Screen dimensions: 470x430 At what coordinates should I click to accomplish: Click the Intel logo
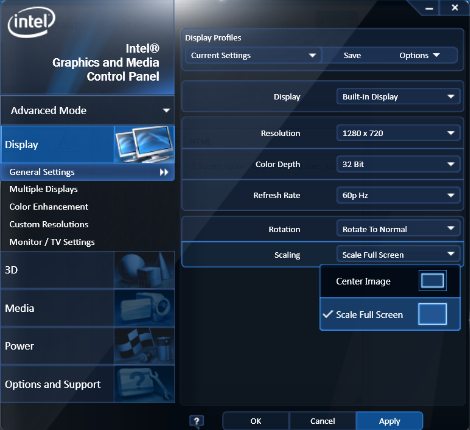(31, 22)
